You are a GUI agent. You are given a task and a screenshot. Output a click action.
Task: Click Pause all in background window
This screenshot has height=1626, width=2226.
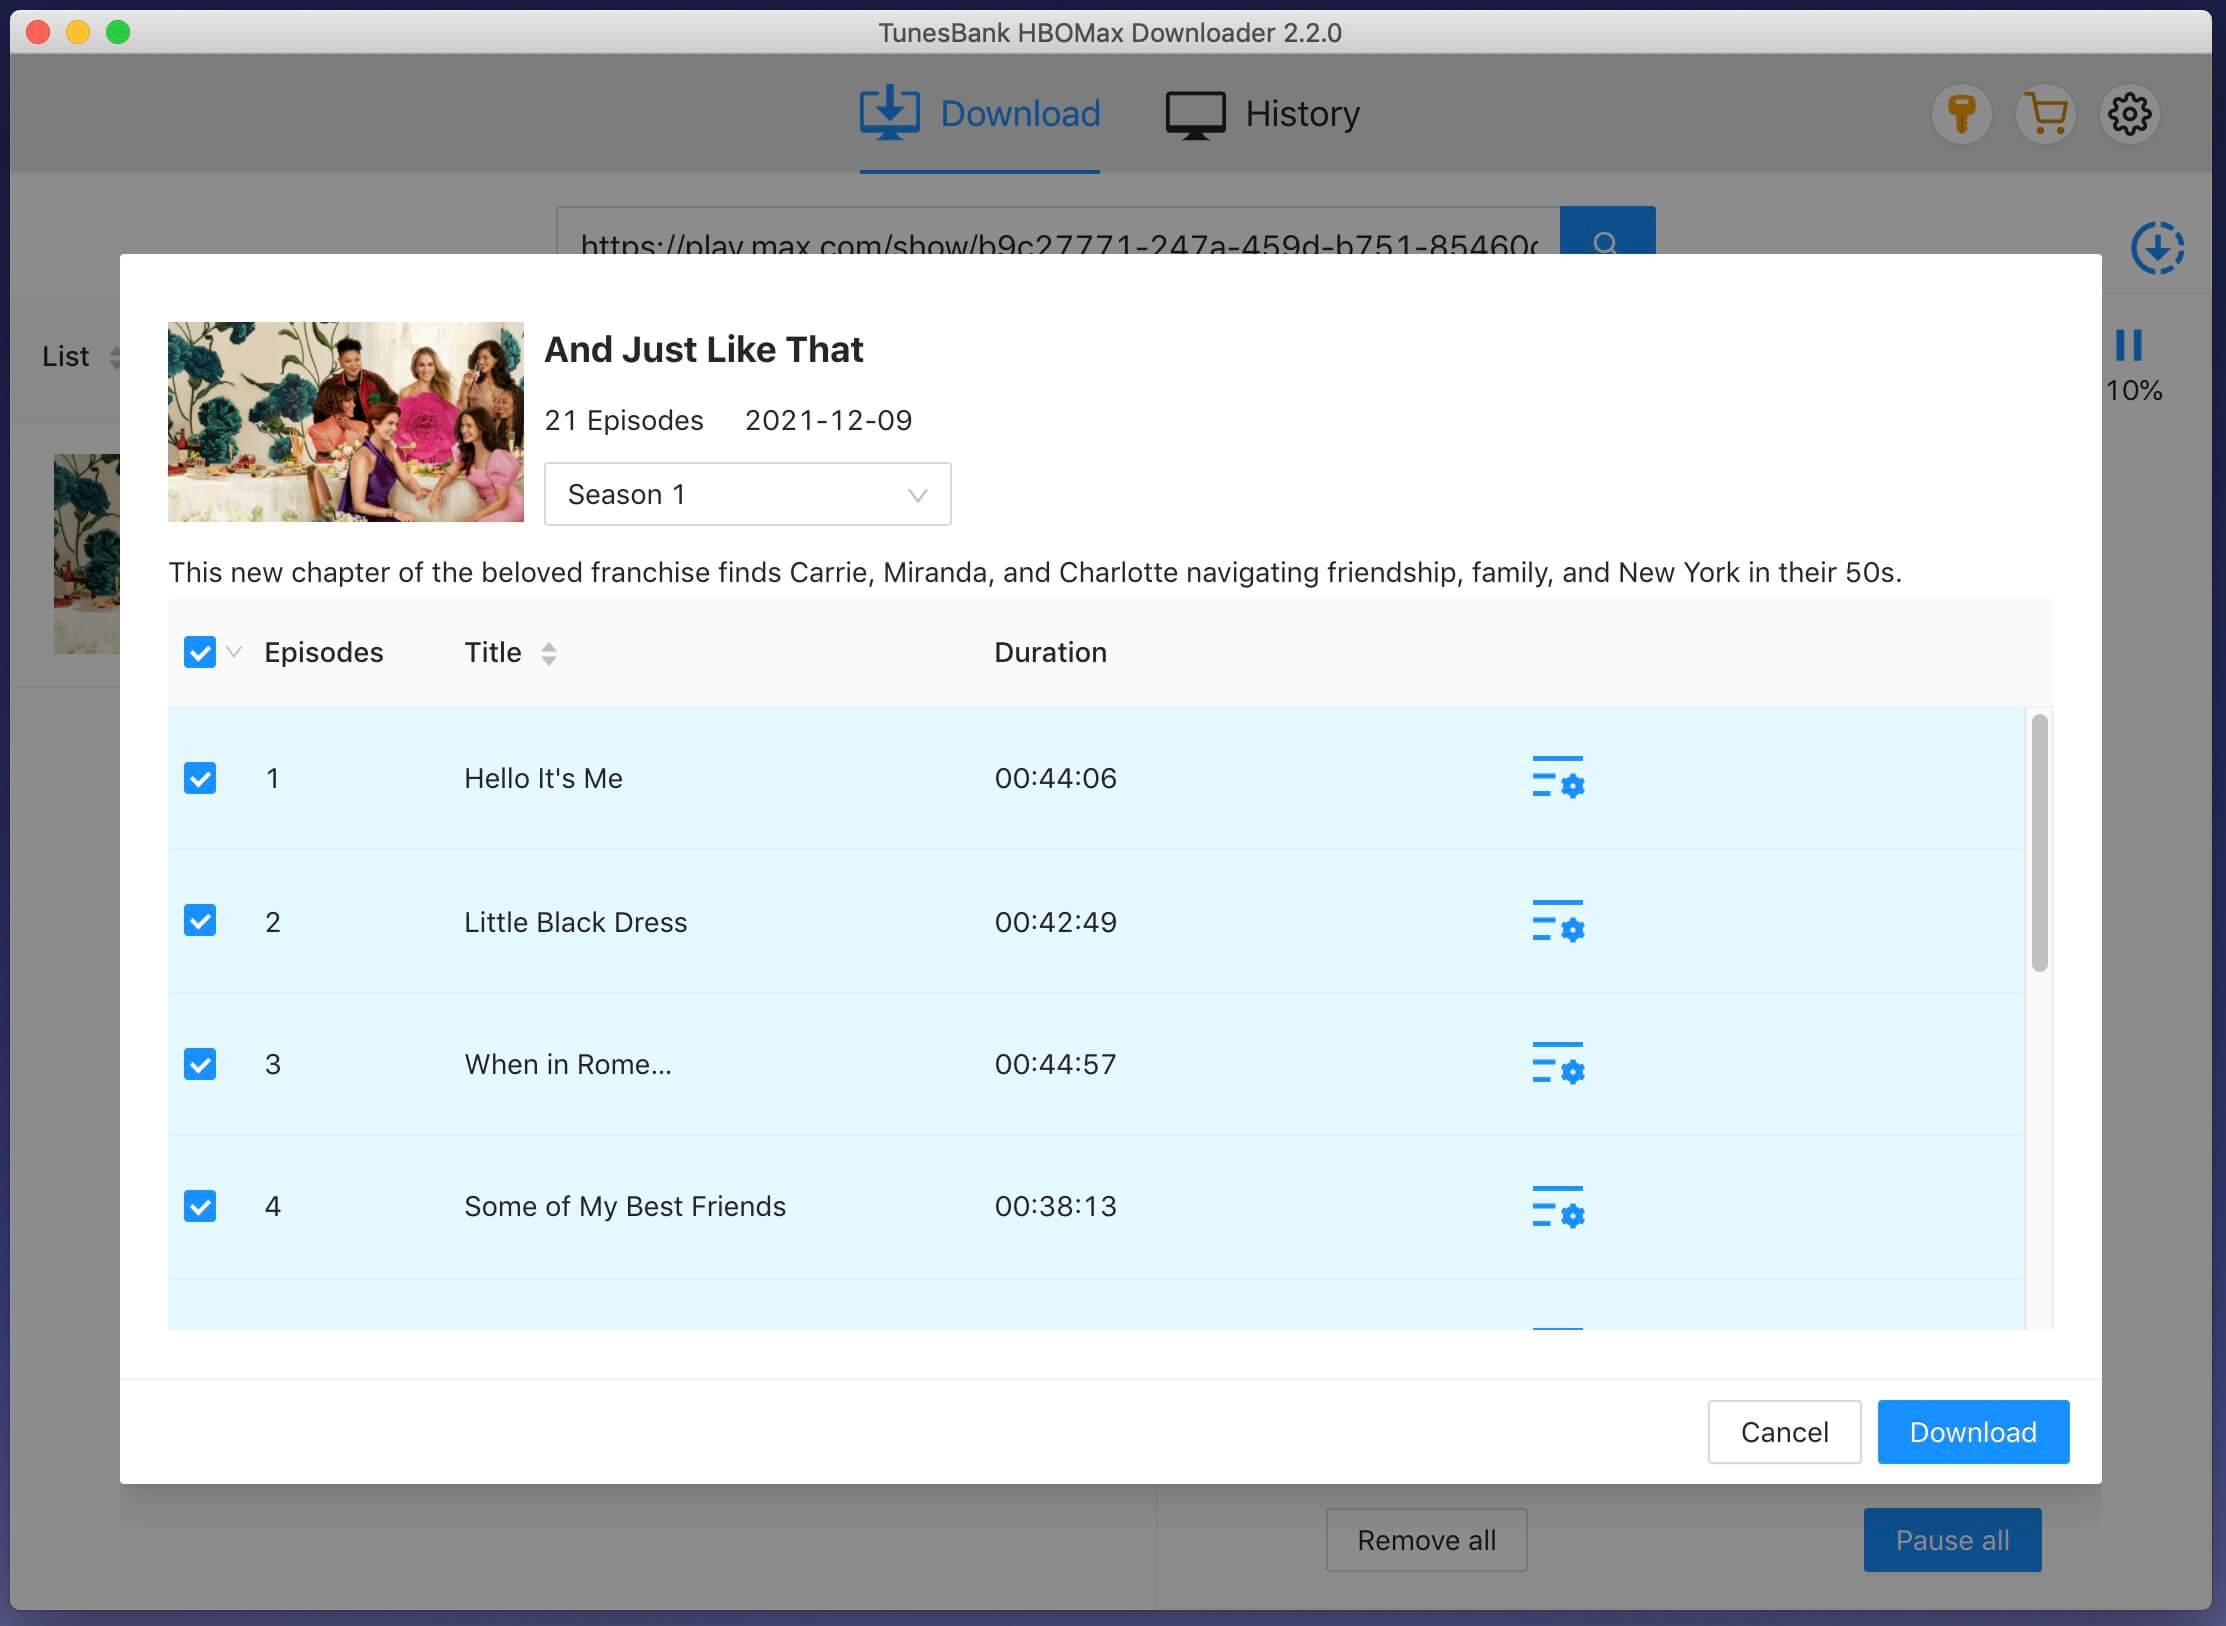pos(1952,1540)
